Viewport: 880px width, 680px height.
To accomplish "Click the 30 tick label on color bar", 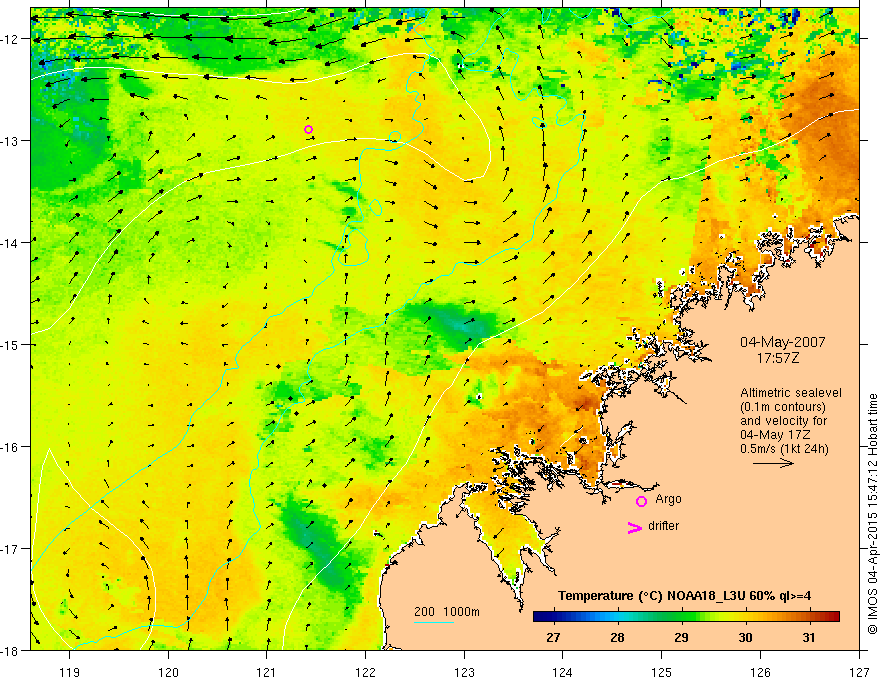I will (x=745, y=637).
